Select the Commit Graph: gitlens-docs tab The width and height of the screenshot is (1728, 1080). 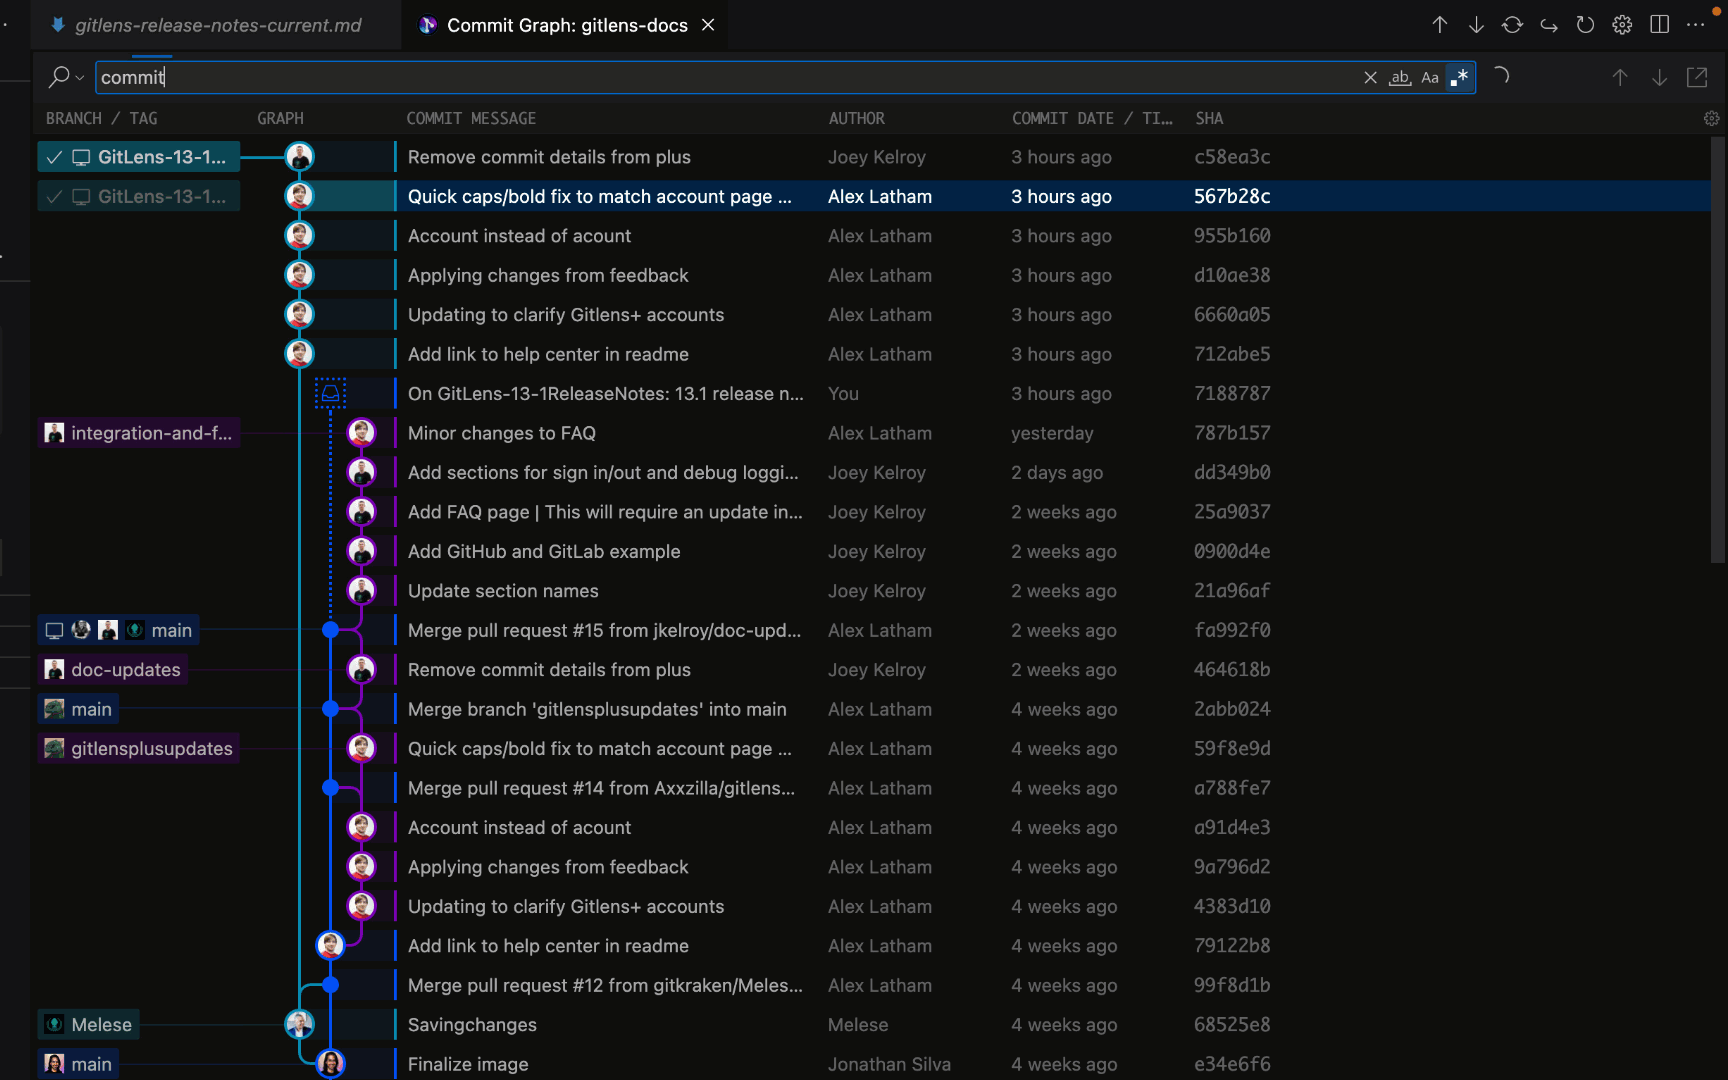tap(566, 25)
